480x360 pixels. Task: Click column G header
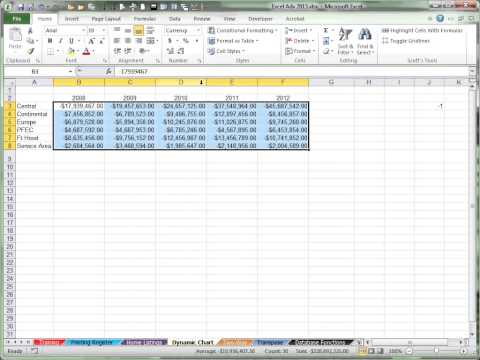coord(331,82)
